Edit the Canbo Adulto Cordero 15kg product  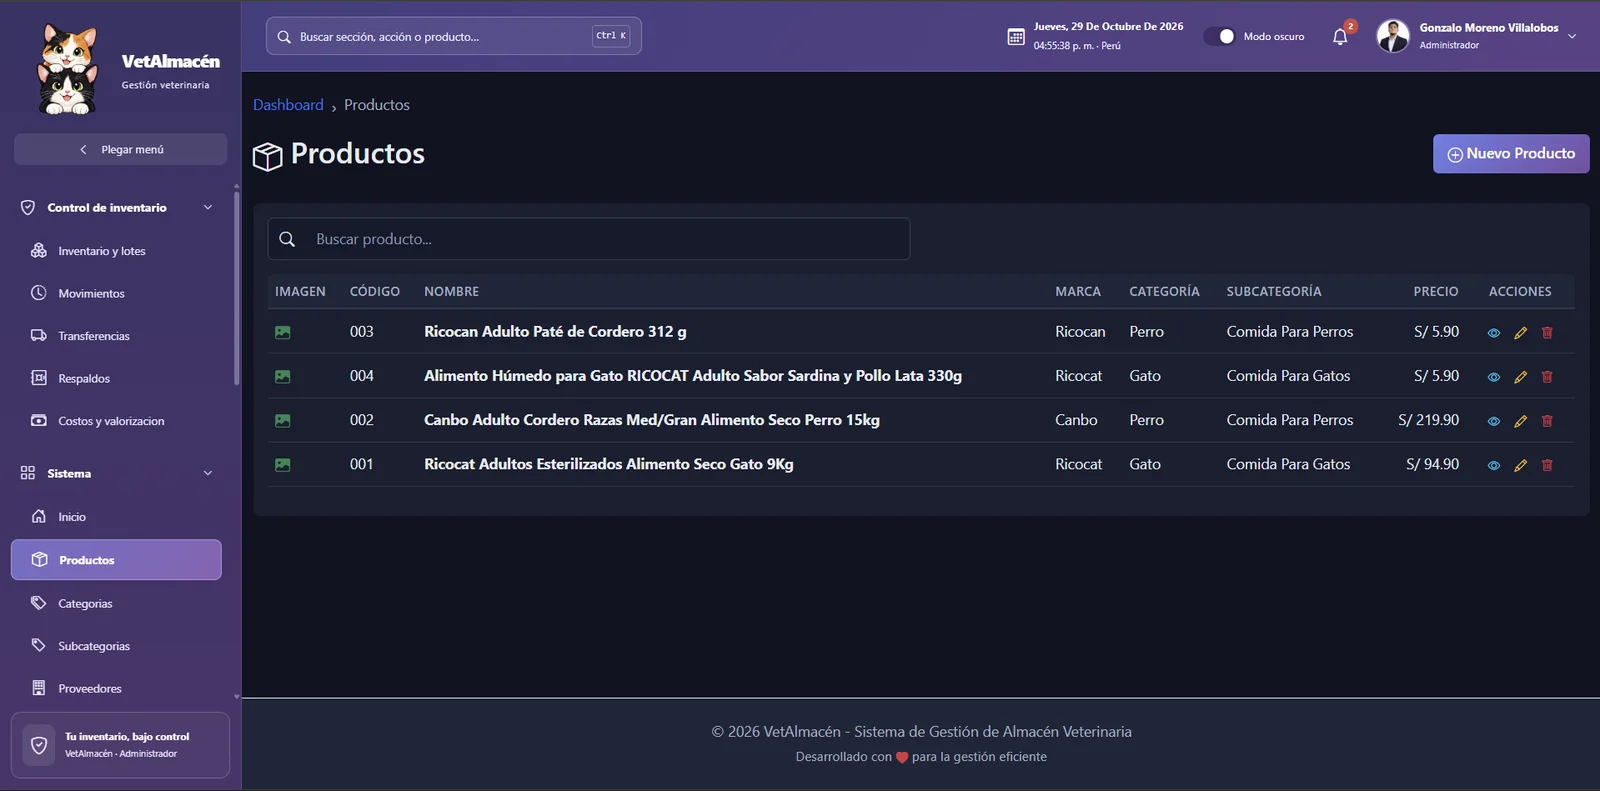pyautogui.click(x=1520, y=421)
